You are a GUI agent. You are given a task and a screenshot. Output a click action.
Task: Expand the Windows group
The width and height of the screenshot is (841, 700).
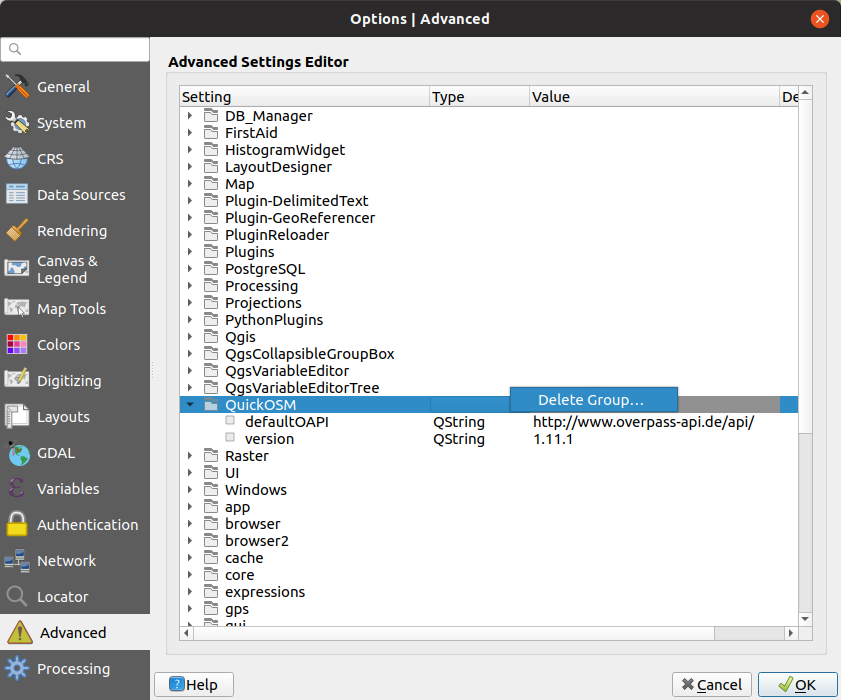(189, 489)
